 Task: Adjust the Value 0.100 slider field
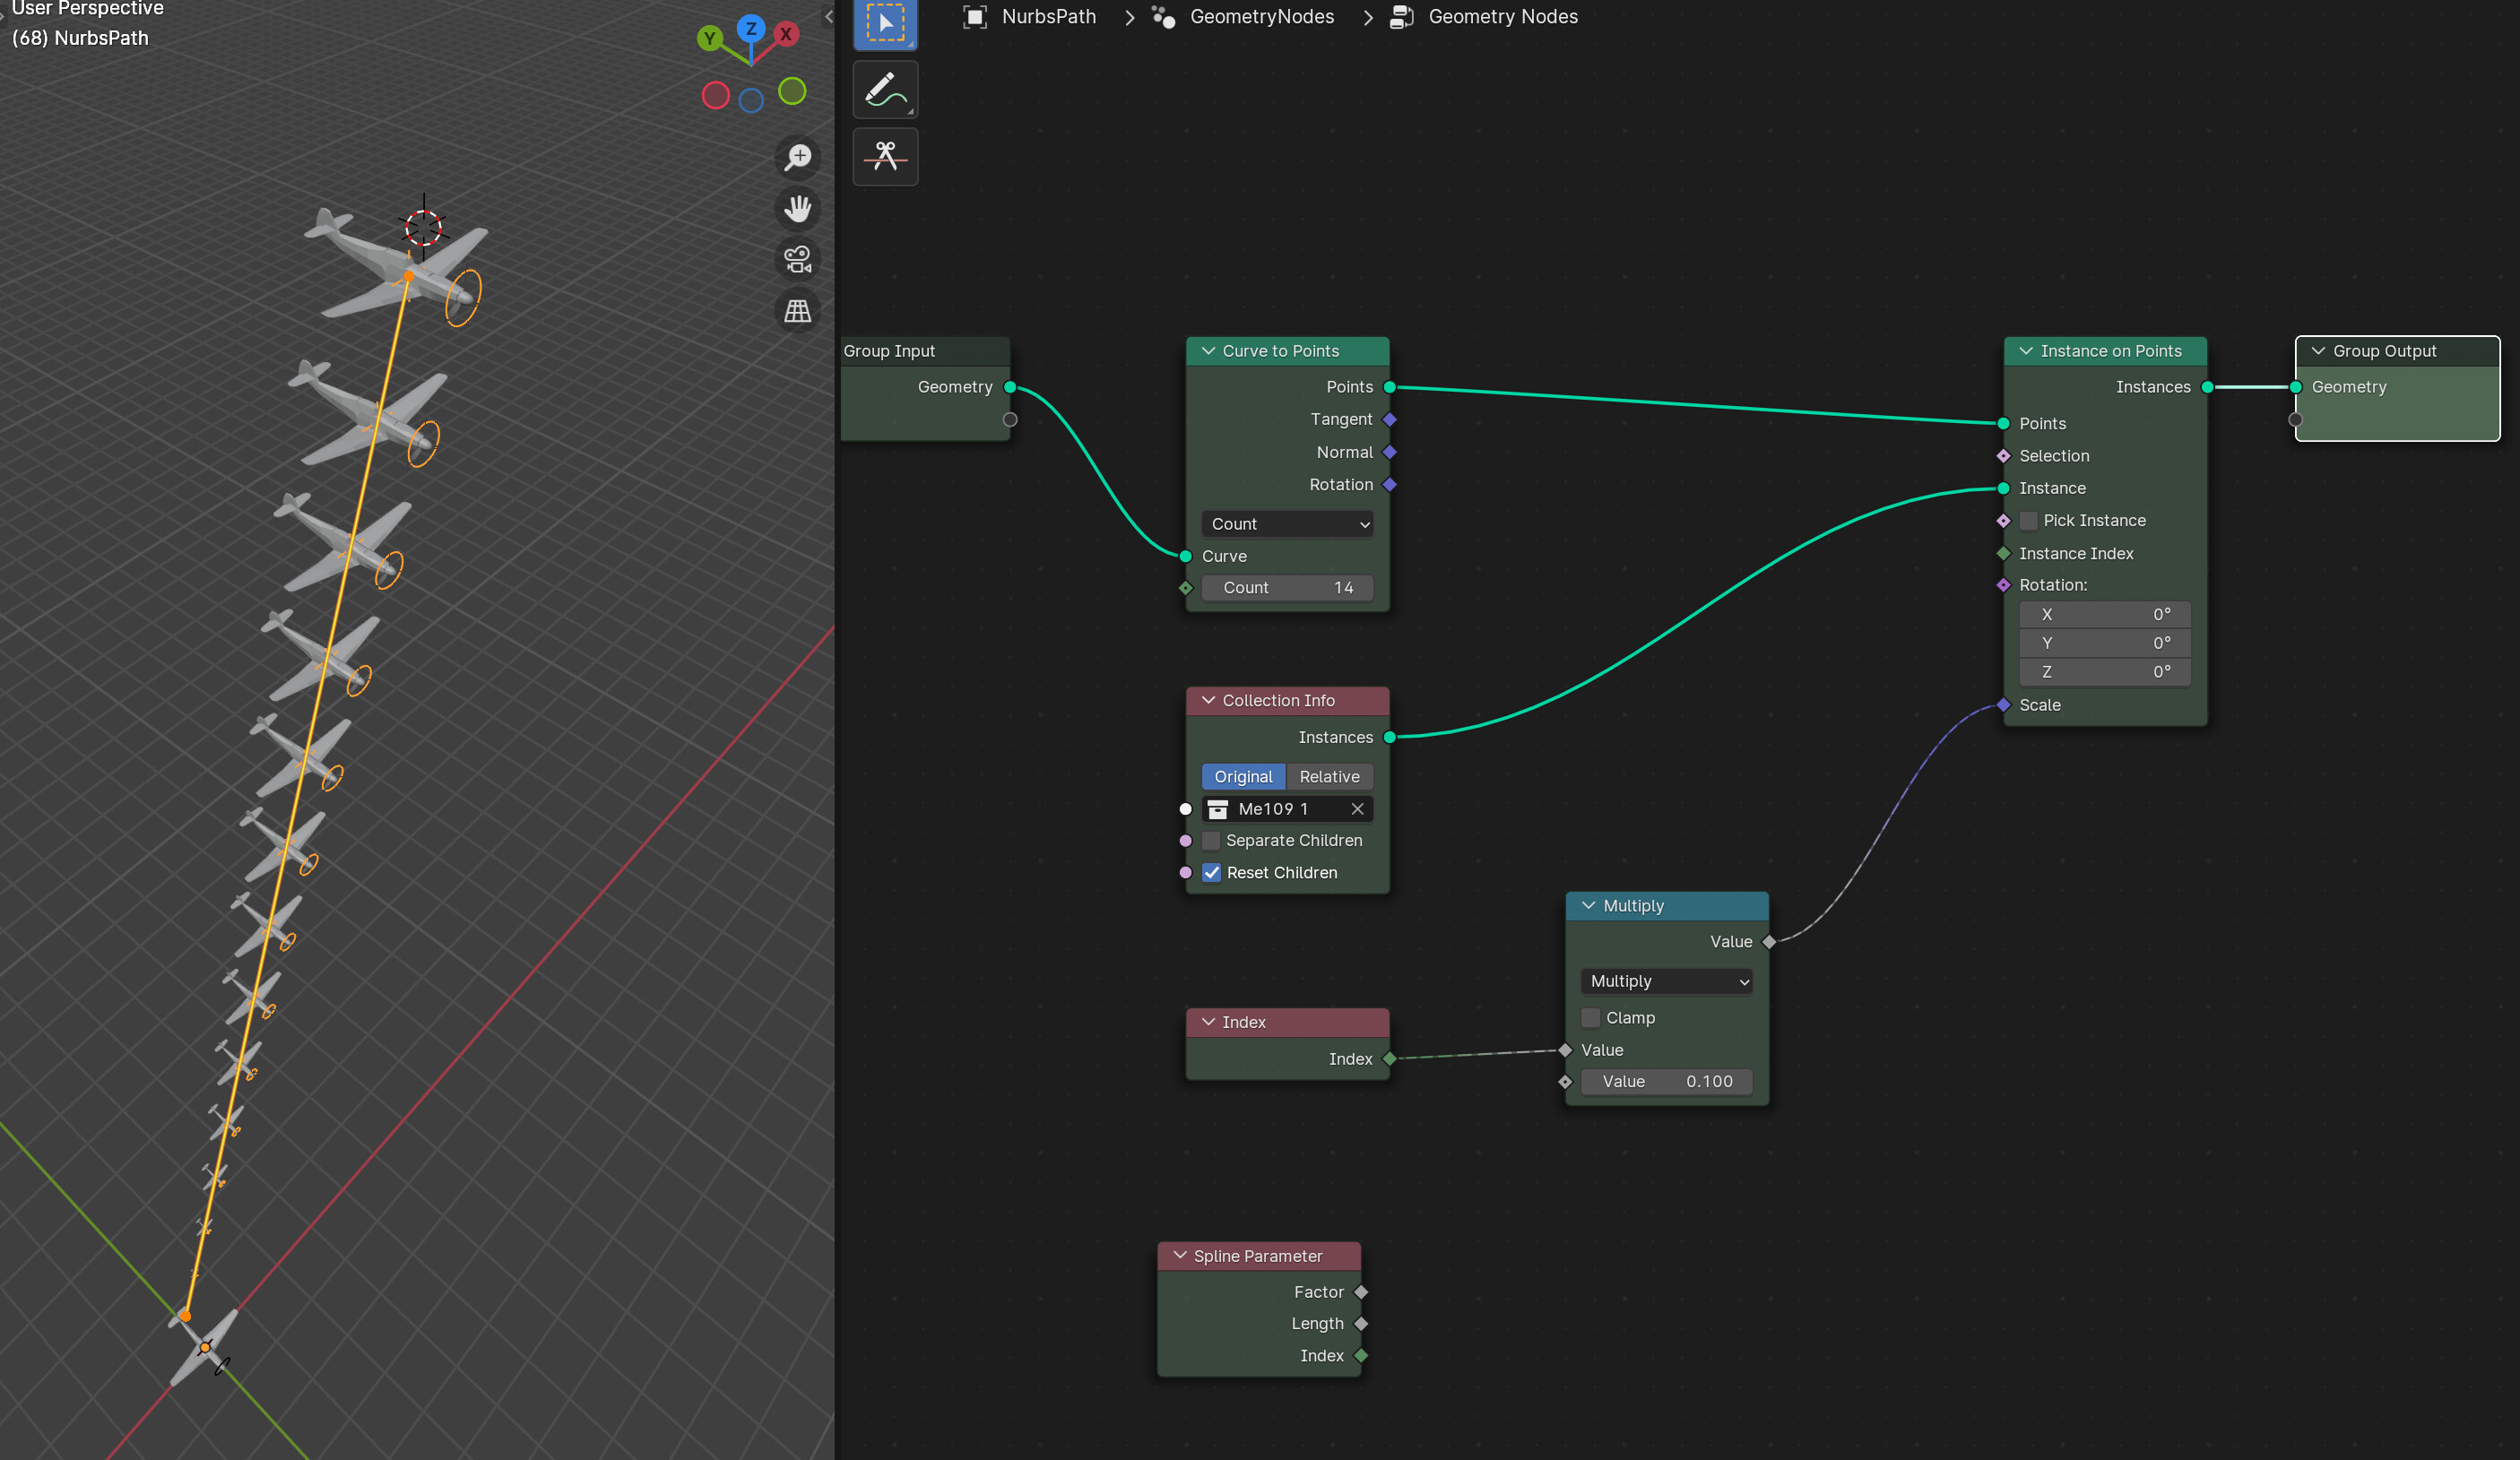(x=1667, y=1082)
